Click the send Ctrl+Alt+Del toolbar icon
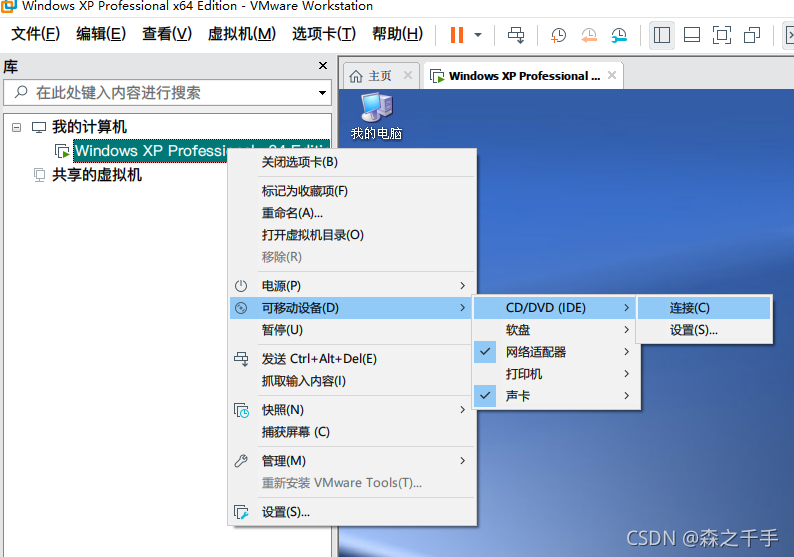Image resolution: width=794 pixels, height=557 pixels. click(x=516, y=35)
